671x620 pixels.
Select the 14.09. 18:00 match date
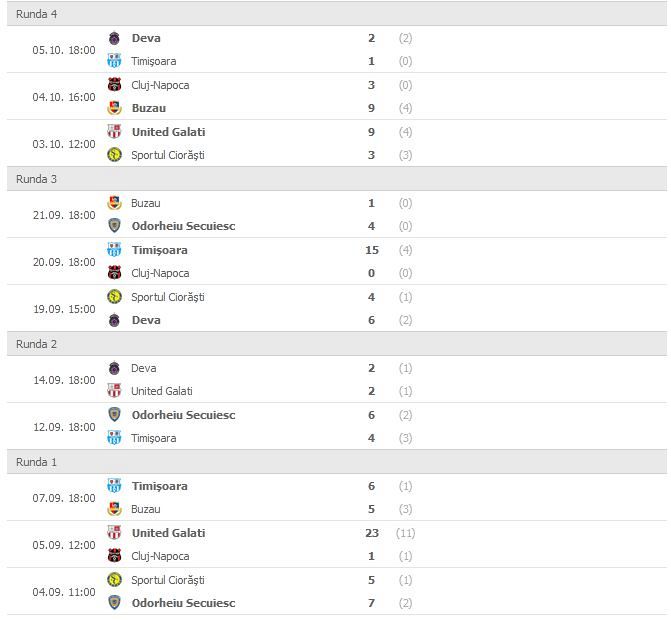[x=64, y=380]
